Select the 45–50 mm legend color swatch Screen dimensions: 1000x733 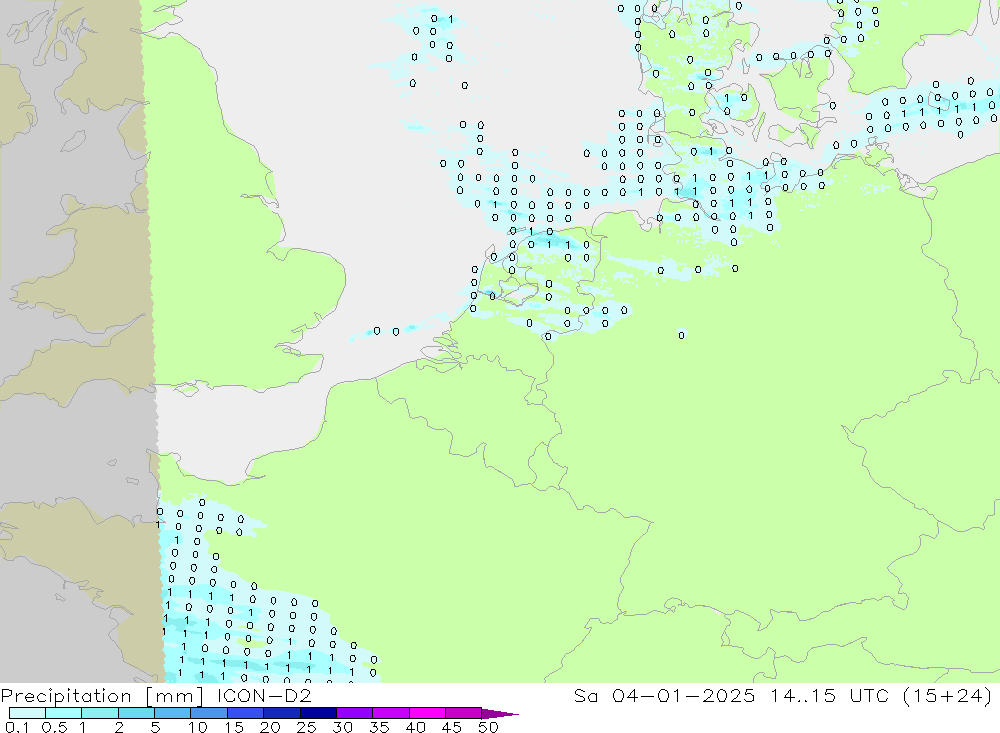click(464, 713)
